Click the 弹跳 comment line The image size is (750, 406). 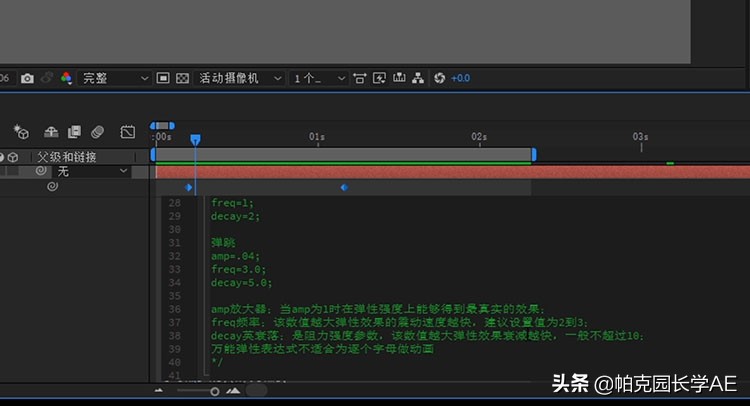[x=223, y=242]
